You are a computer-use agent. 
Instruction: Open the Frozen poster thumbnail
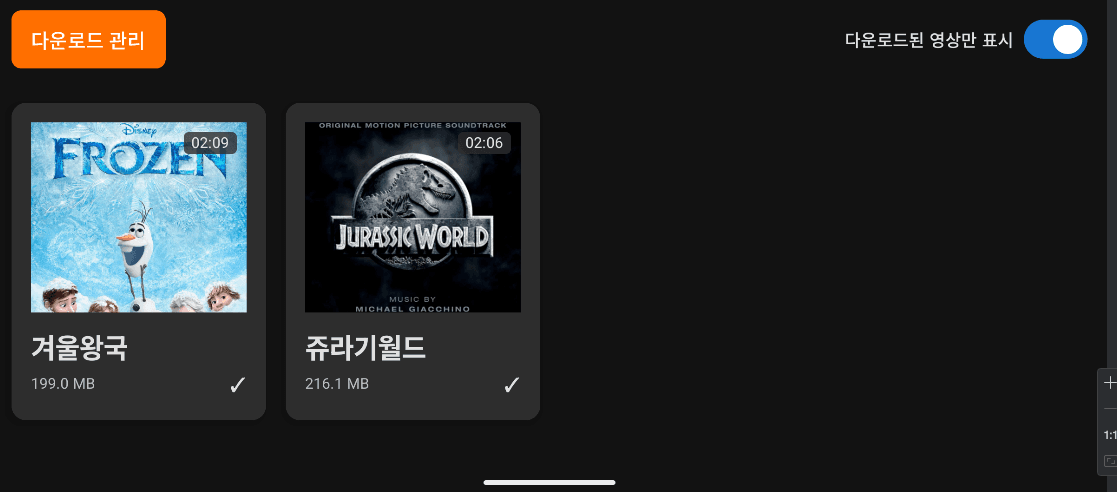tap(139, 217)
